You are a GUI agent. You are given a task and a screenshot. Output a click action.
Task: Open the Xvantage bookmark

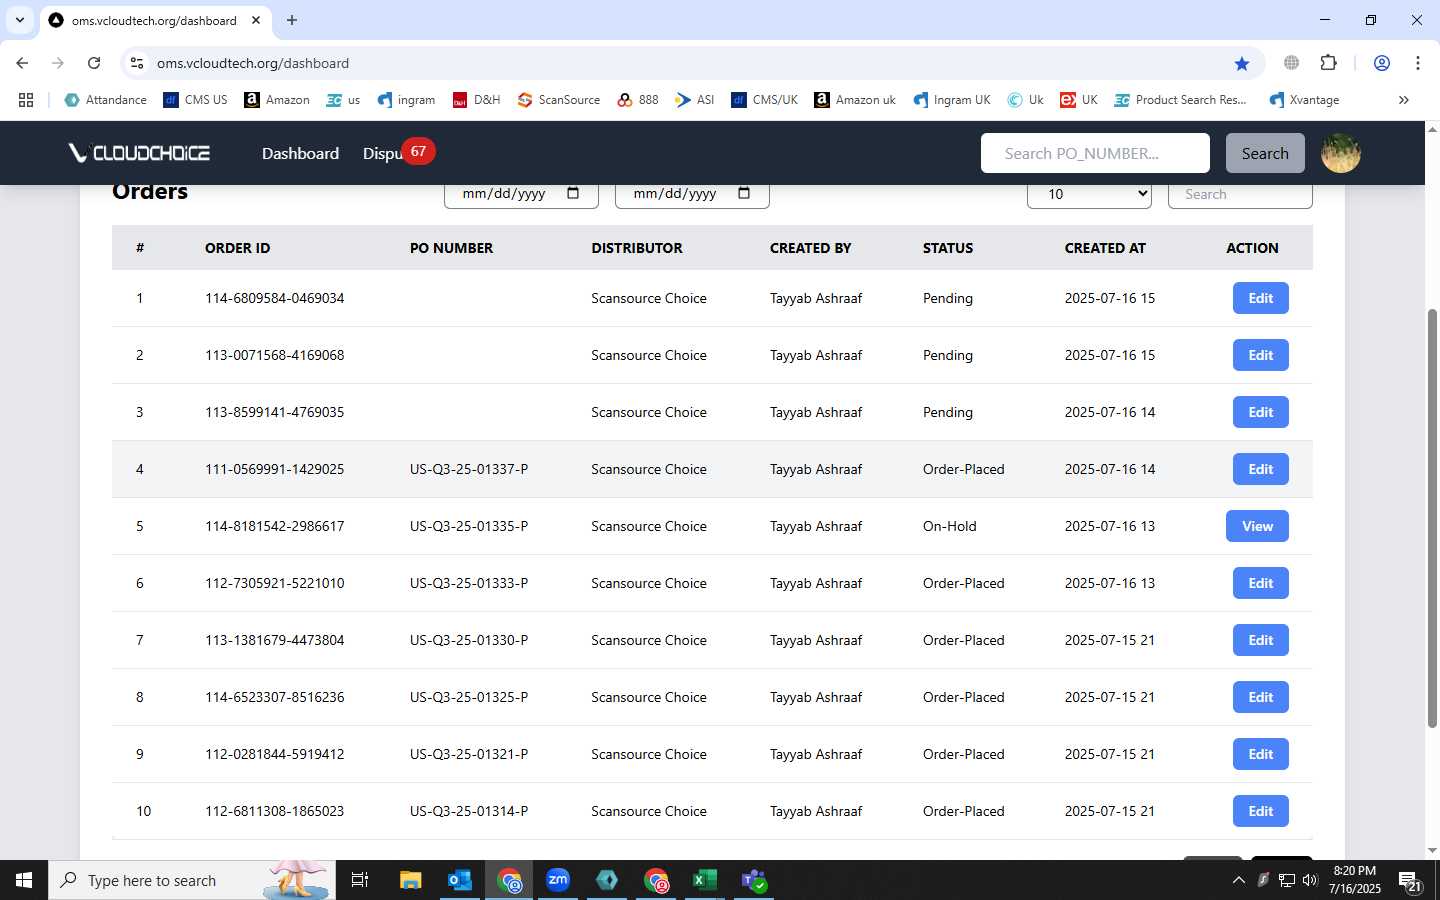pyautogui.click(x=1304, y=100)
